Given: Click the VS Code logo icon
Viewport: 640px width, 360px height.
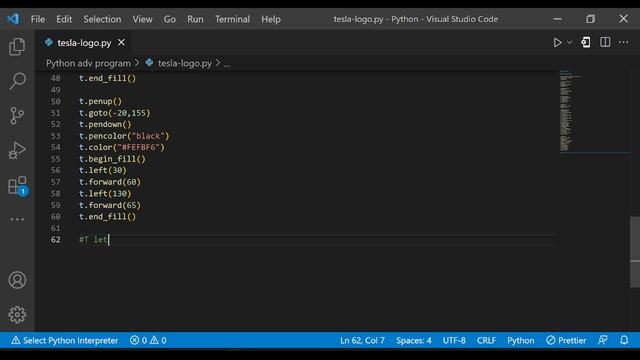Looking at the screenshot, I should pyautogui.click(x=13, y=19).
